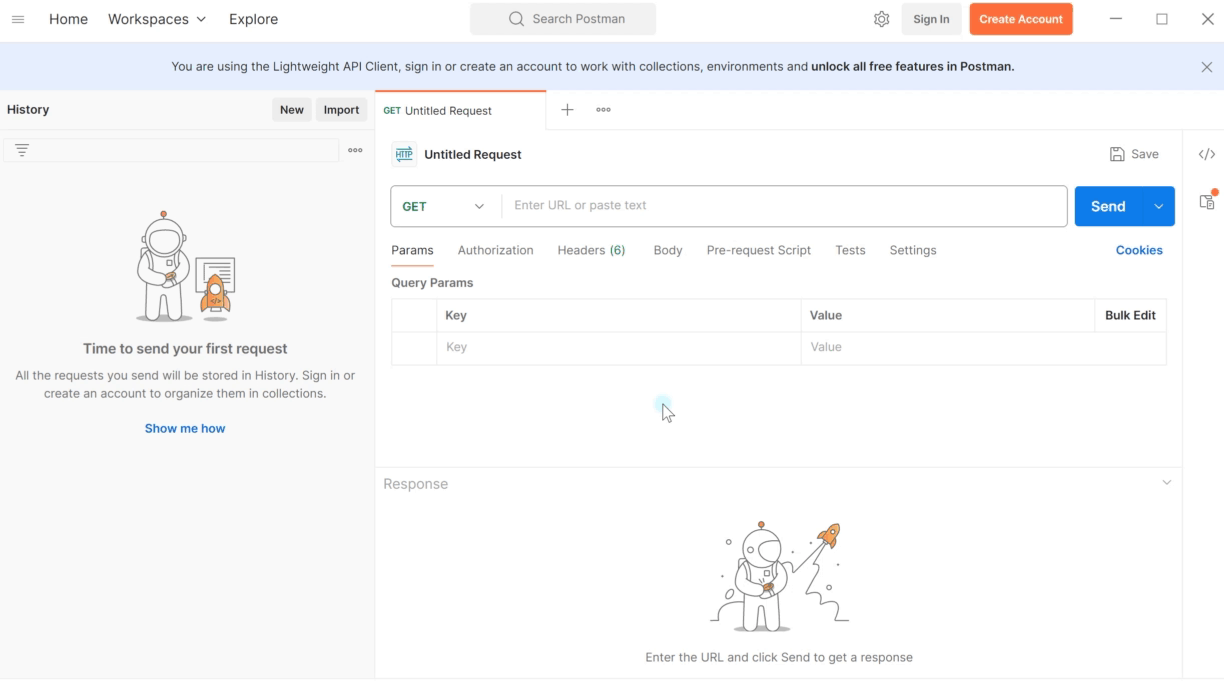
Task: Click the Create Account button
Action: click(x=1021, y=19)
